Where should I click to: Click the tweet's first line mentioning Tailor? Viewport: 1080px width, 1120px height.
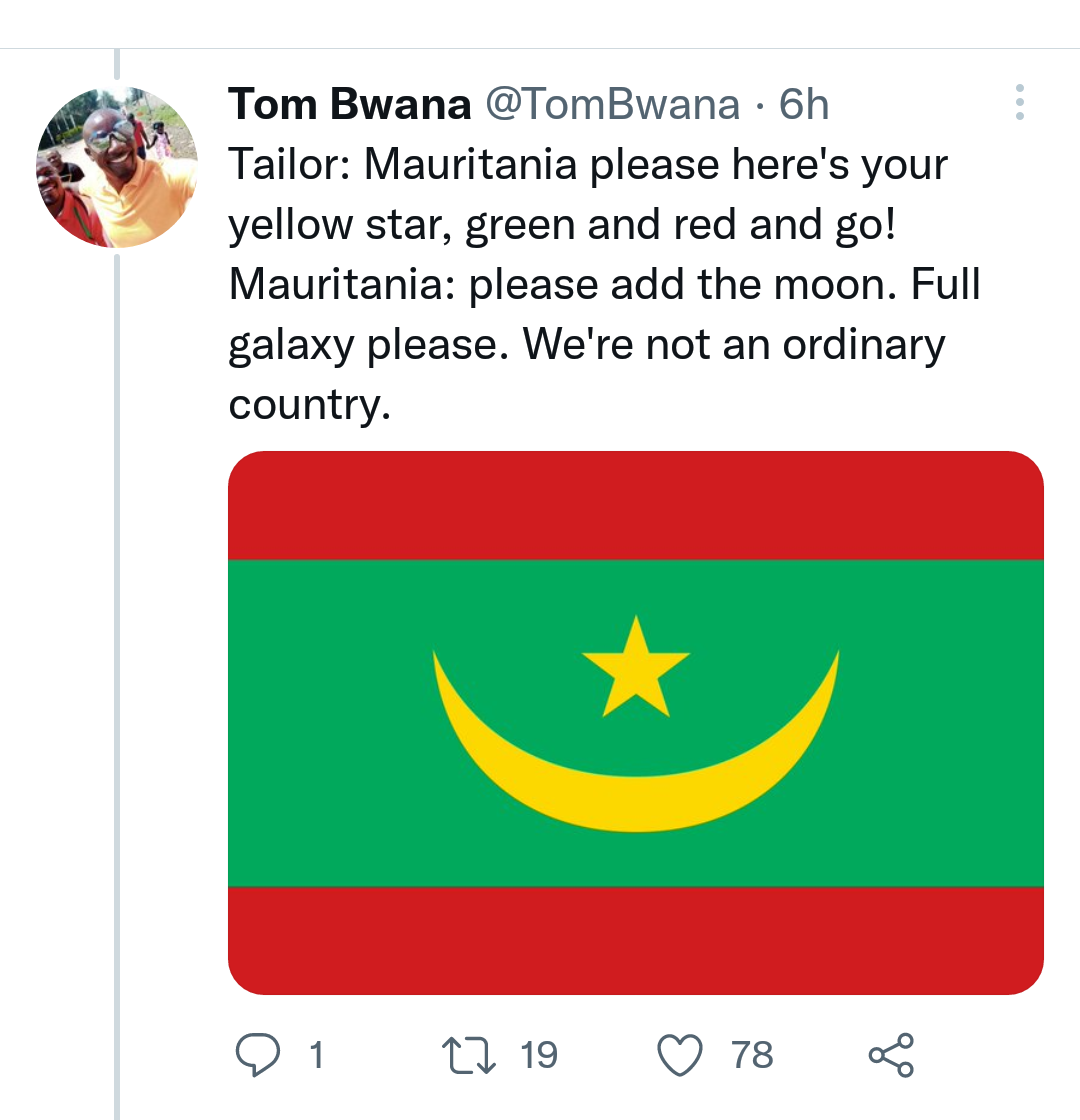coord(587,165)
